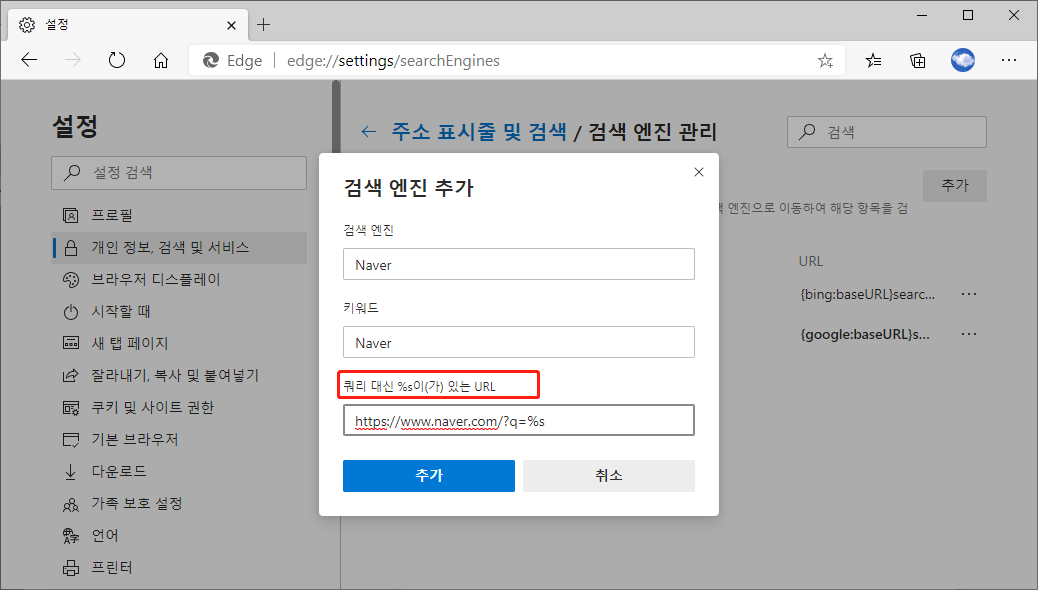Maximize the Edge window
The image size is (1038, 590).
pos(967,15)
